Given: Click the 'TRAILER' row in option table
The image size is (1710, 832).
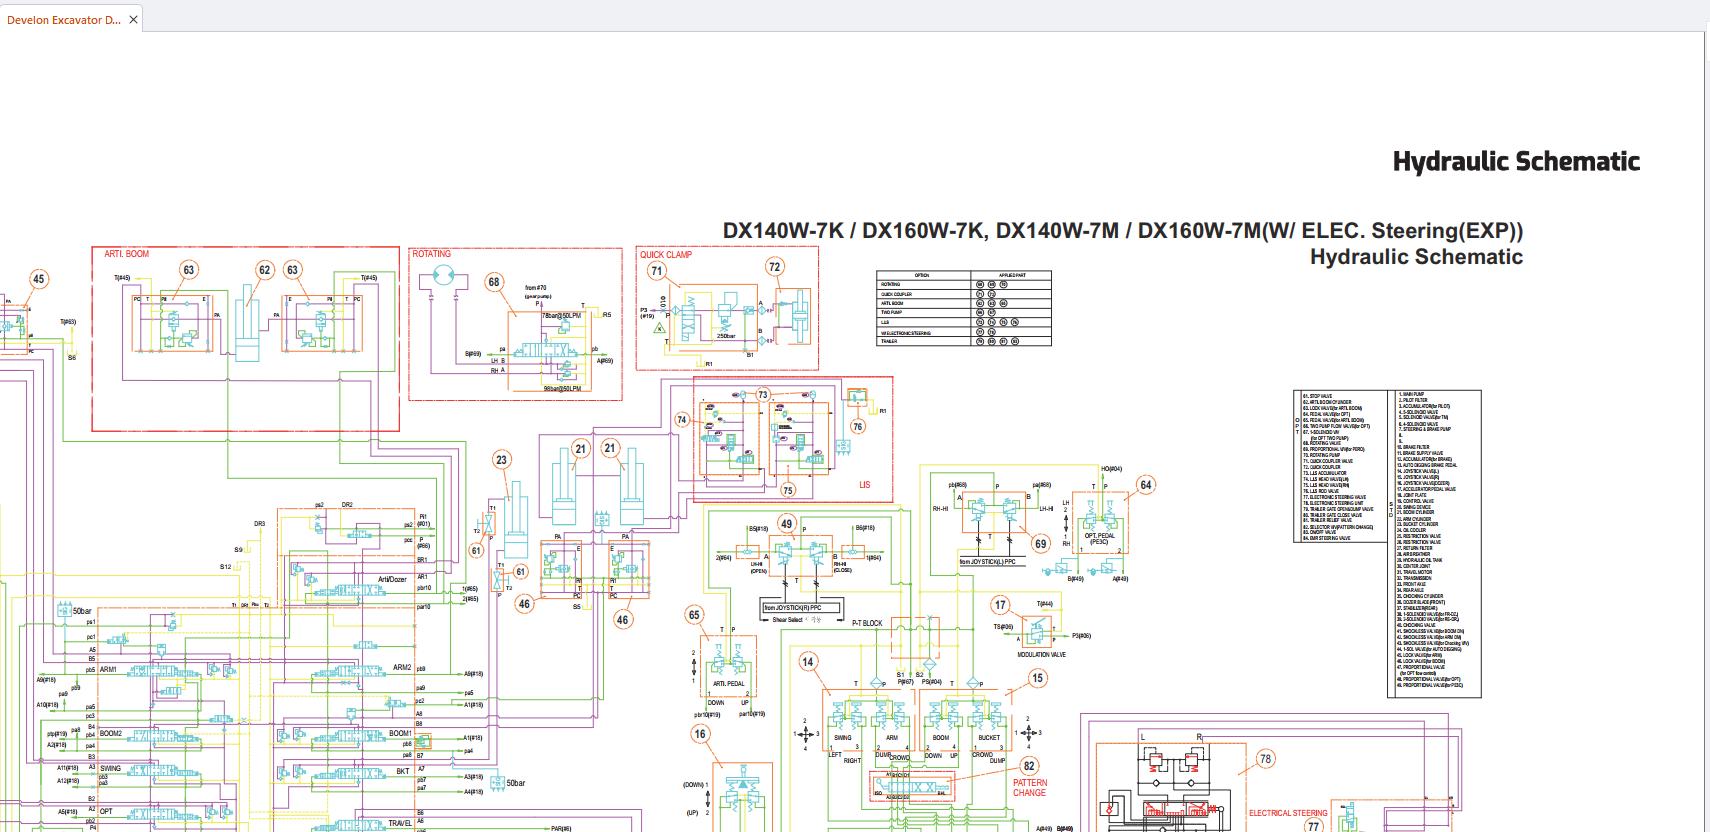Looking at the screenshot, I should pos(964,341).
